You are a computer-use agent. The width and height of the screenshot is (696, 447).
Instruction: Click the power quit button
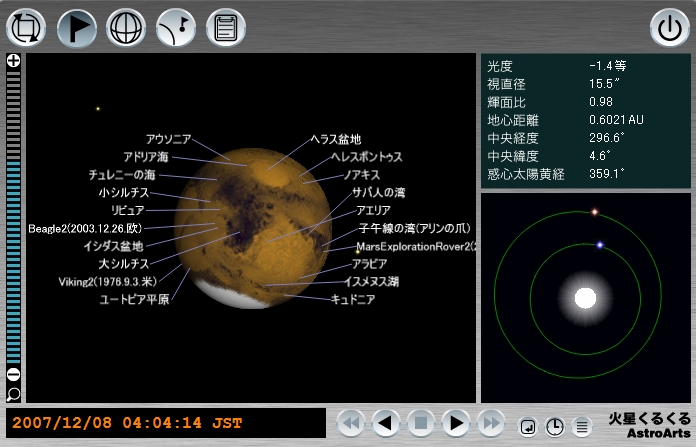[670, 28]
